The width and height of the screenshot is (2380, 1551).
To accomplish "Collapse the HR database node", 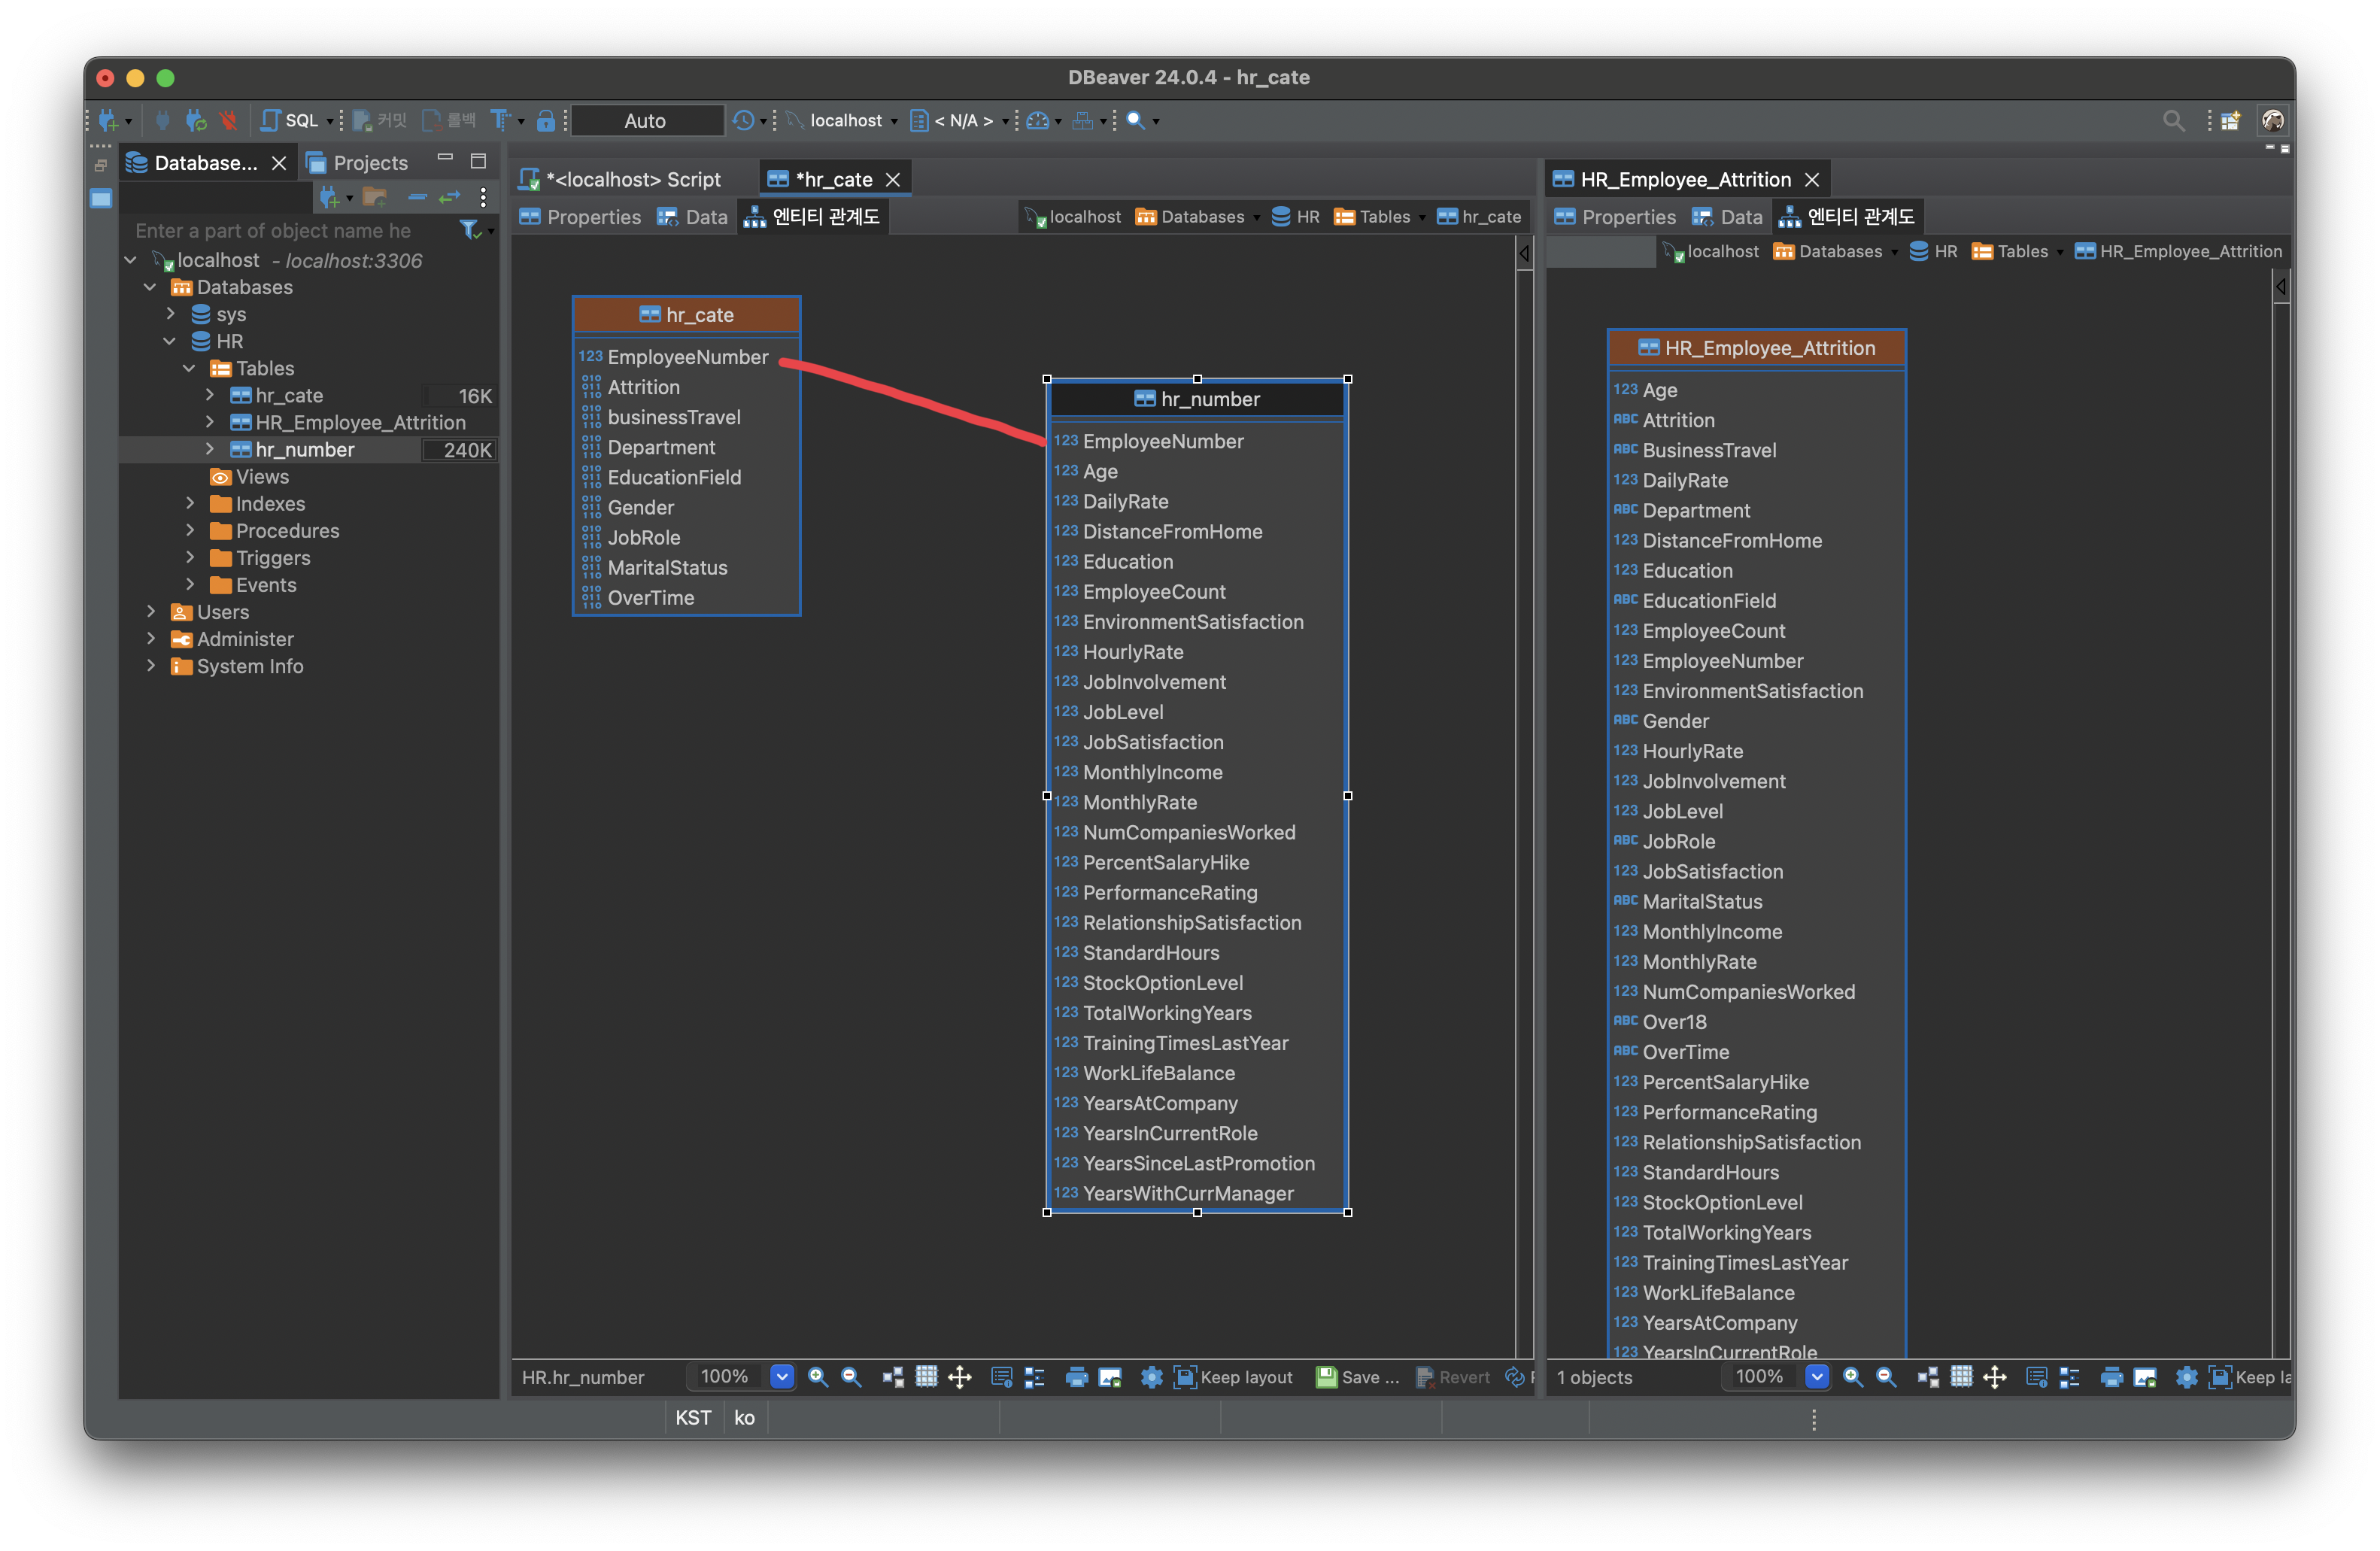I will 171,341.
